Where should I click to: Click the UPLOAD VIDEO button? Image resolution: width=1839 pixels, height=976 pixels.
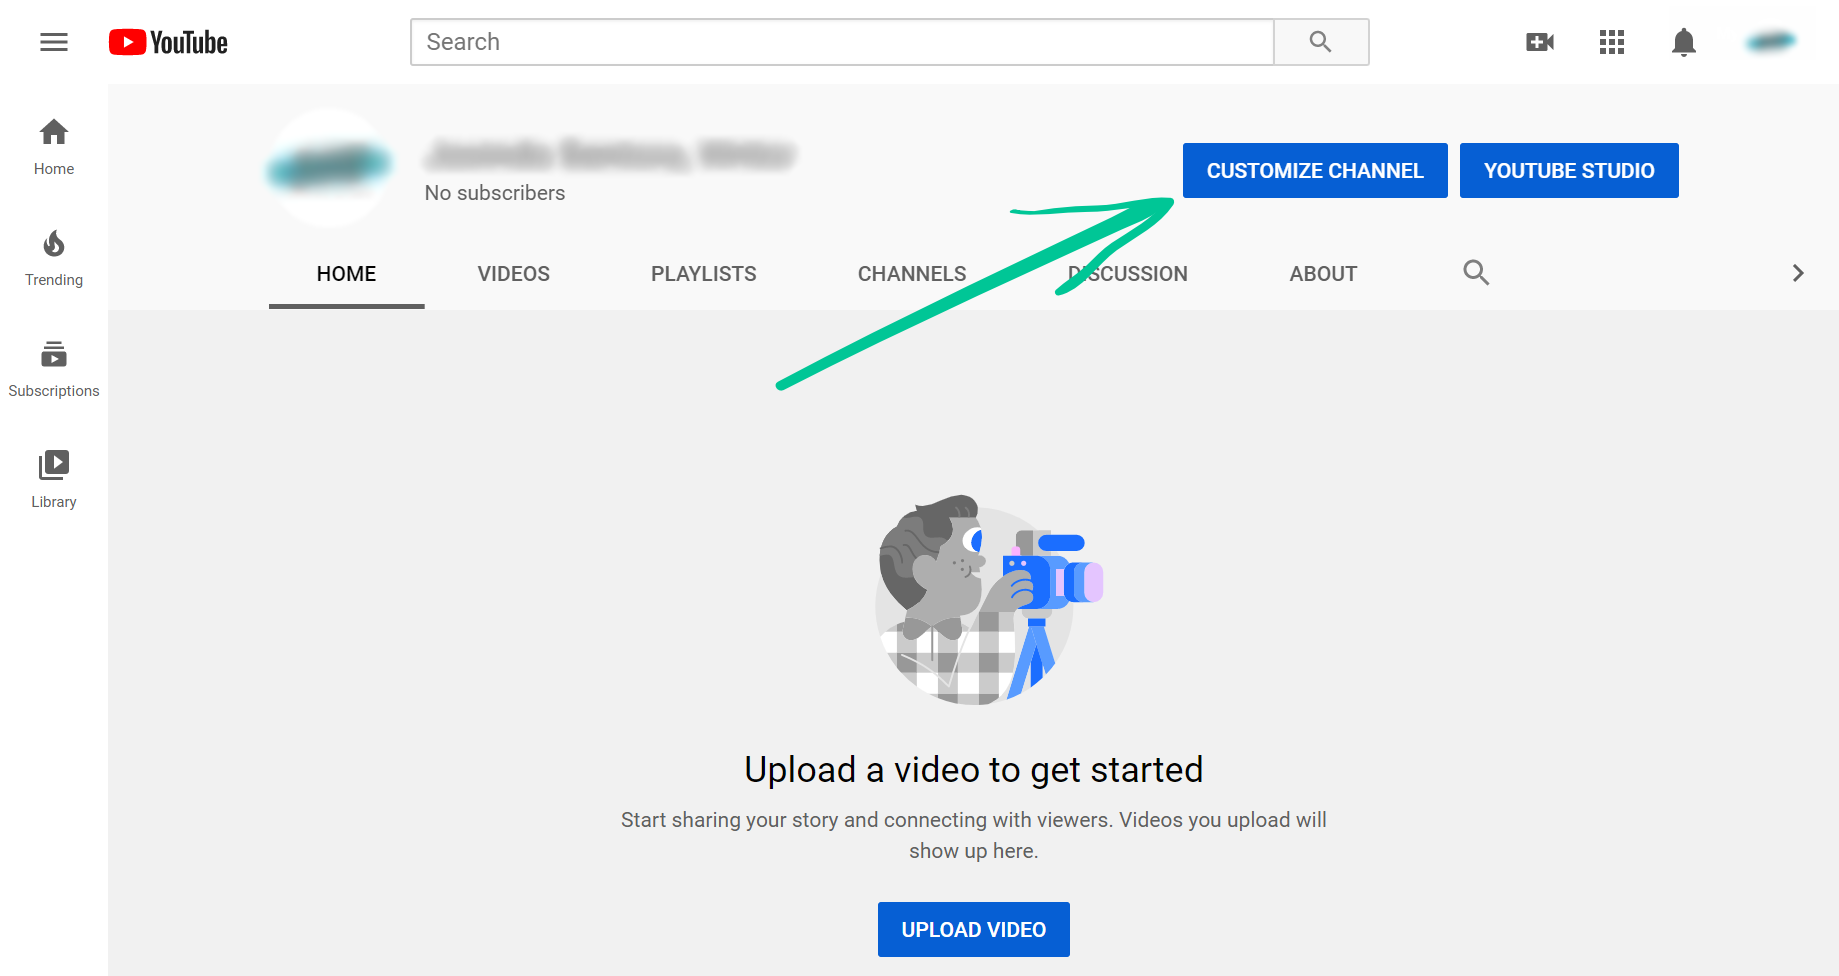(x=974, y=930)
